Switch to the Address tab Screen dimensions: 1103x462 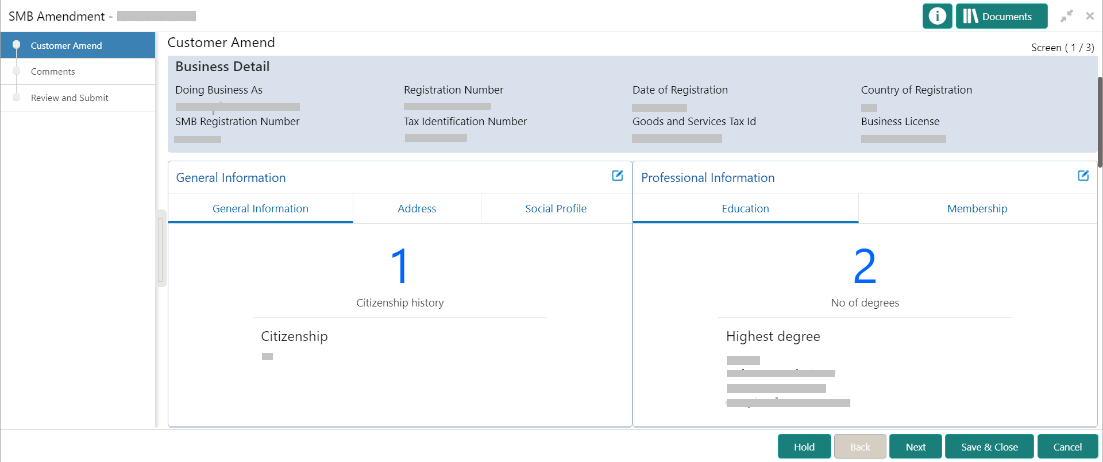417,209
